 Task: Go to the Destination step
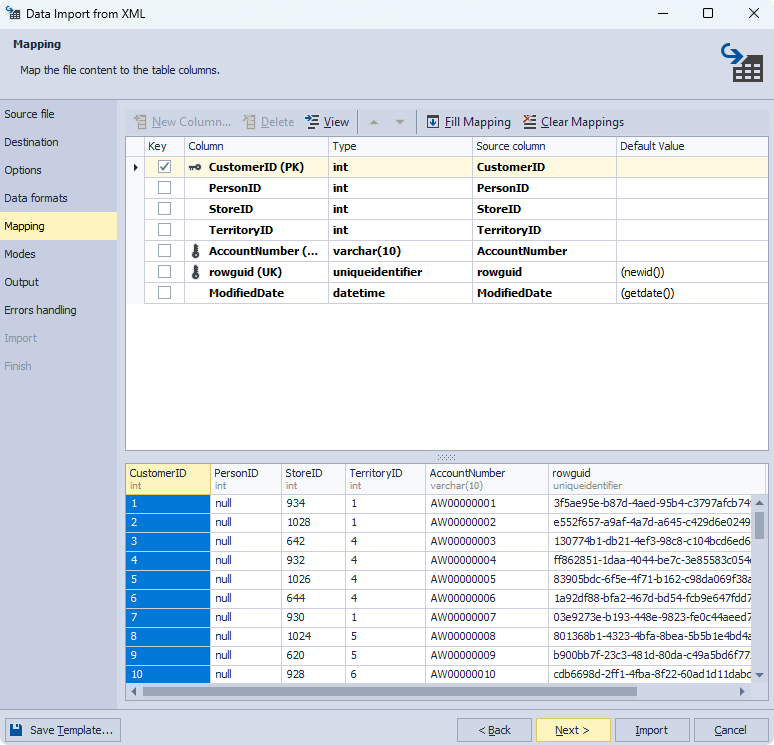(58, 142)
